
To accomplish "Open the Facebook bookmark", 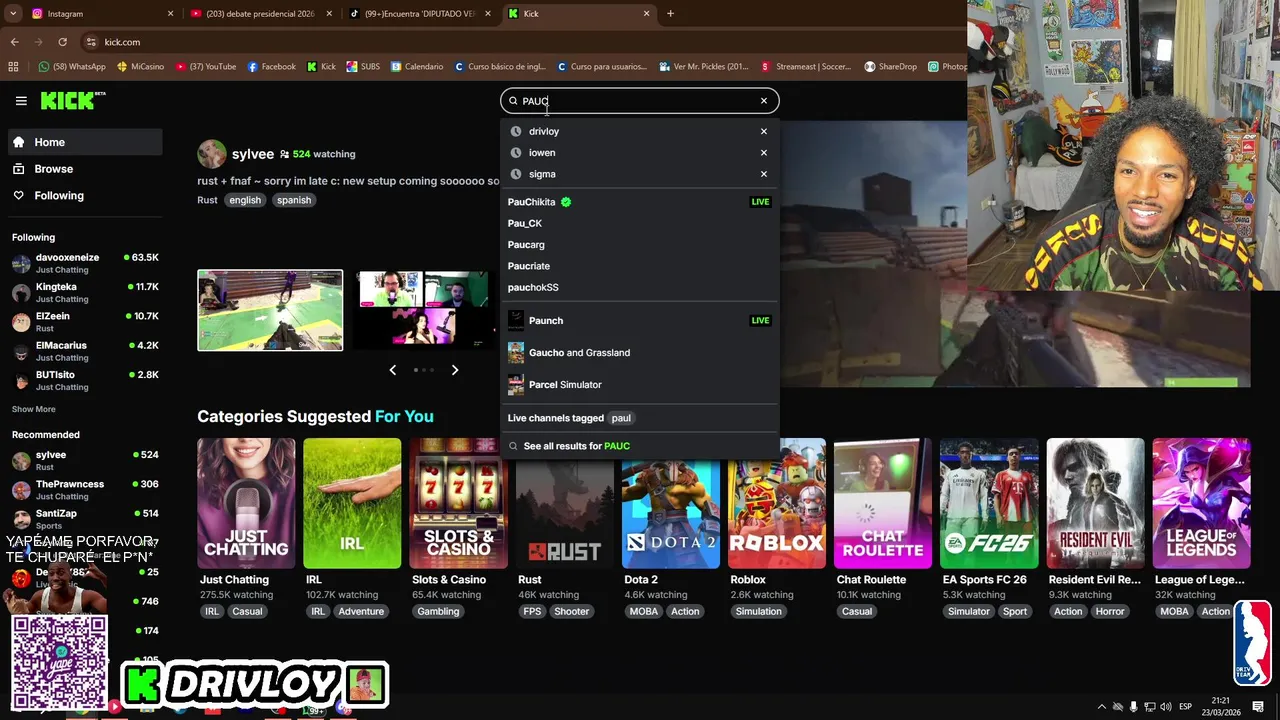I will pos(271,67).
